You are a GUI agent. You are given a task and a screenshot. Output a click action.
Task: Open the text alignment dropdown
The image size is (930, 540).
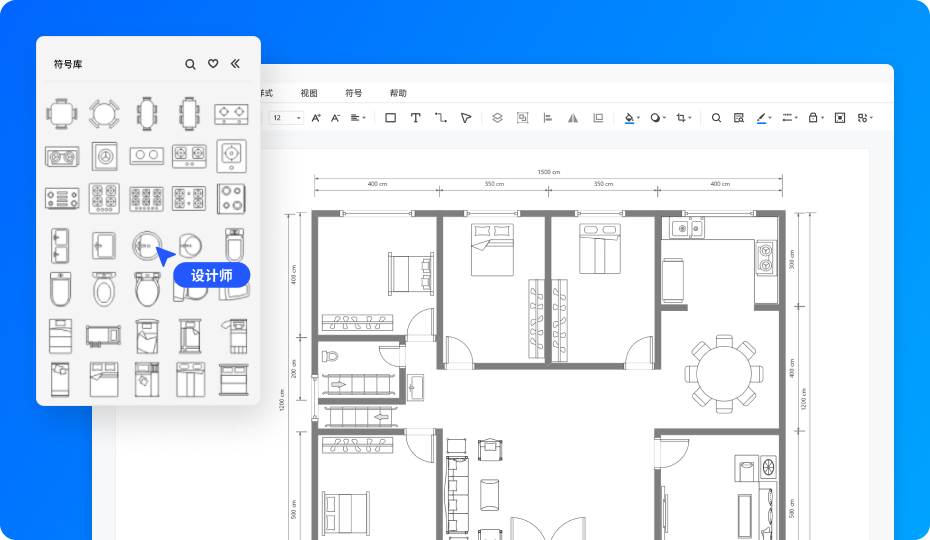coord(358,117)
